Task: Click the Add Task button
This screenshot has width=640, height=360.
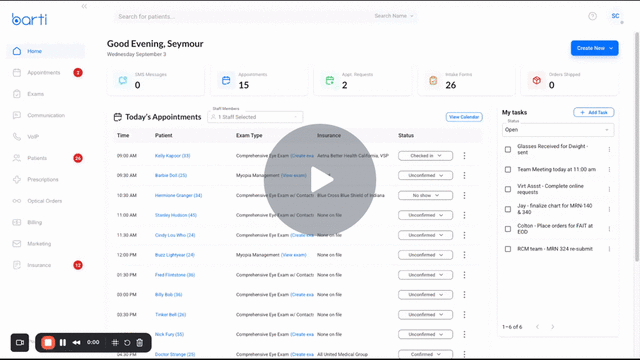Action: click(x=593, y=112)
